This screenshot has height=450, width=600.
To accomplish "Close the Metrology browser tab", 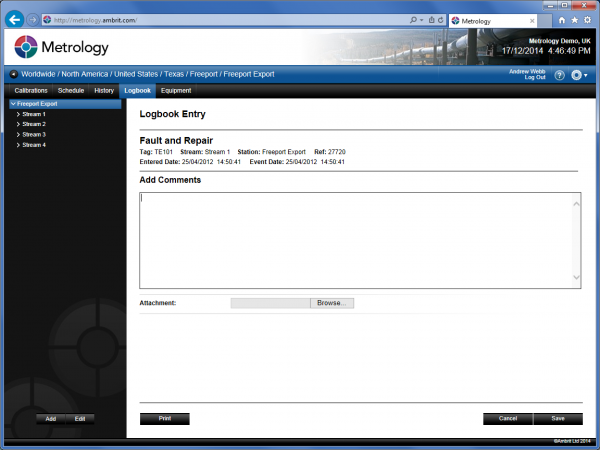I will click(532, 21).
